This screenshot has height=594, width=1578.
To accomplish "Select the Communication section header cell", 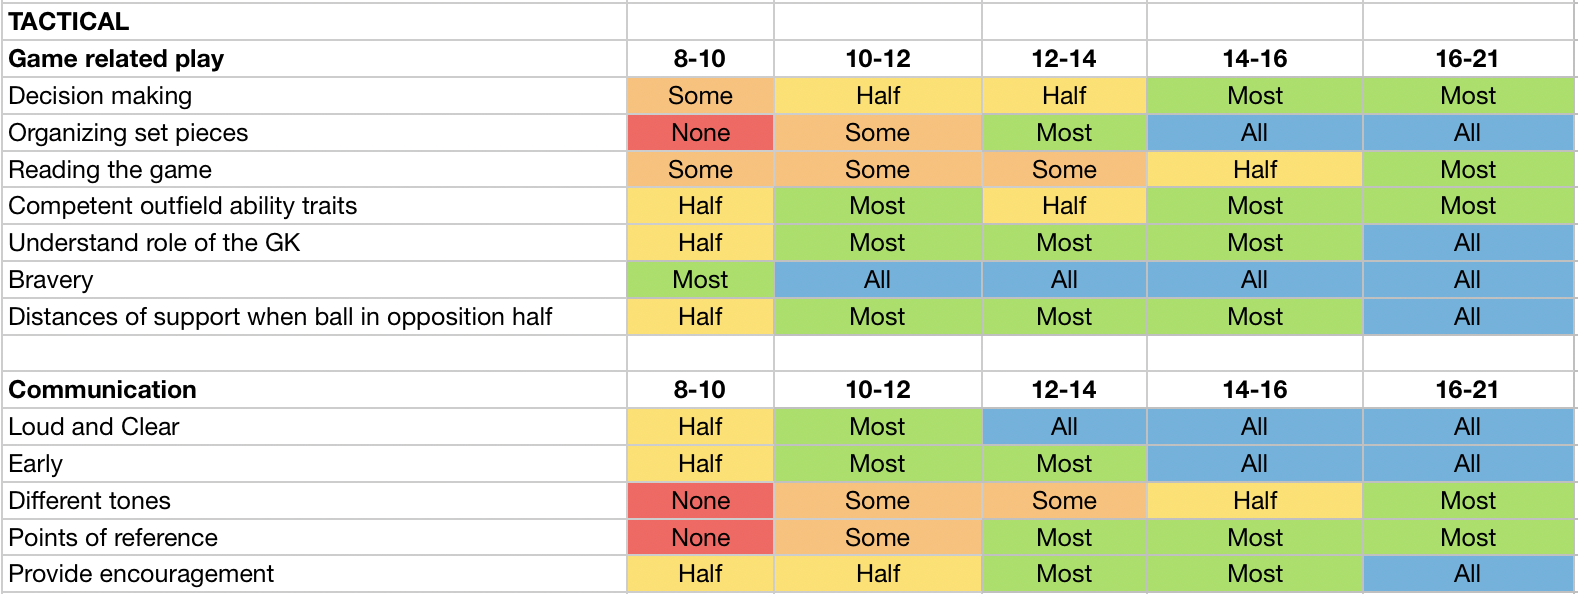I will point(314,390).
